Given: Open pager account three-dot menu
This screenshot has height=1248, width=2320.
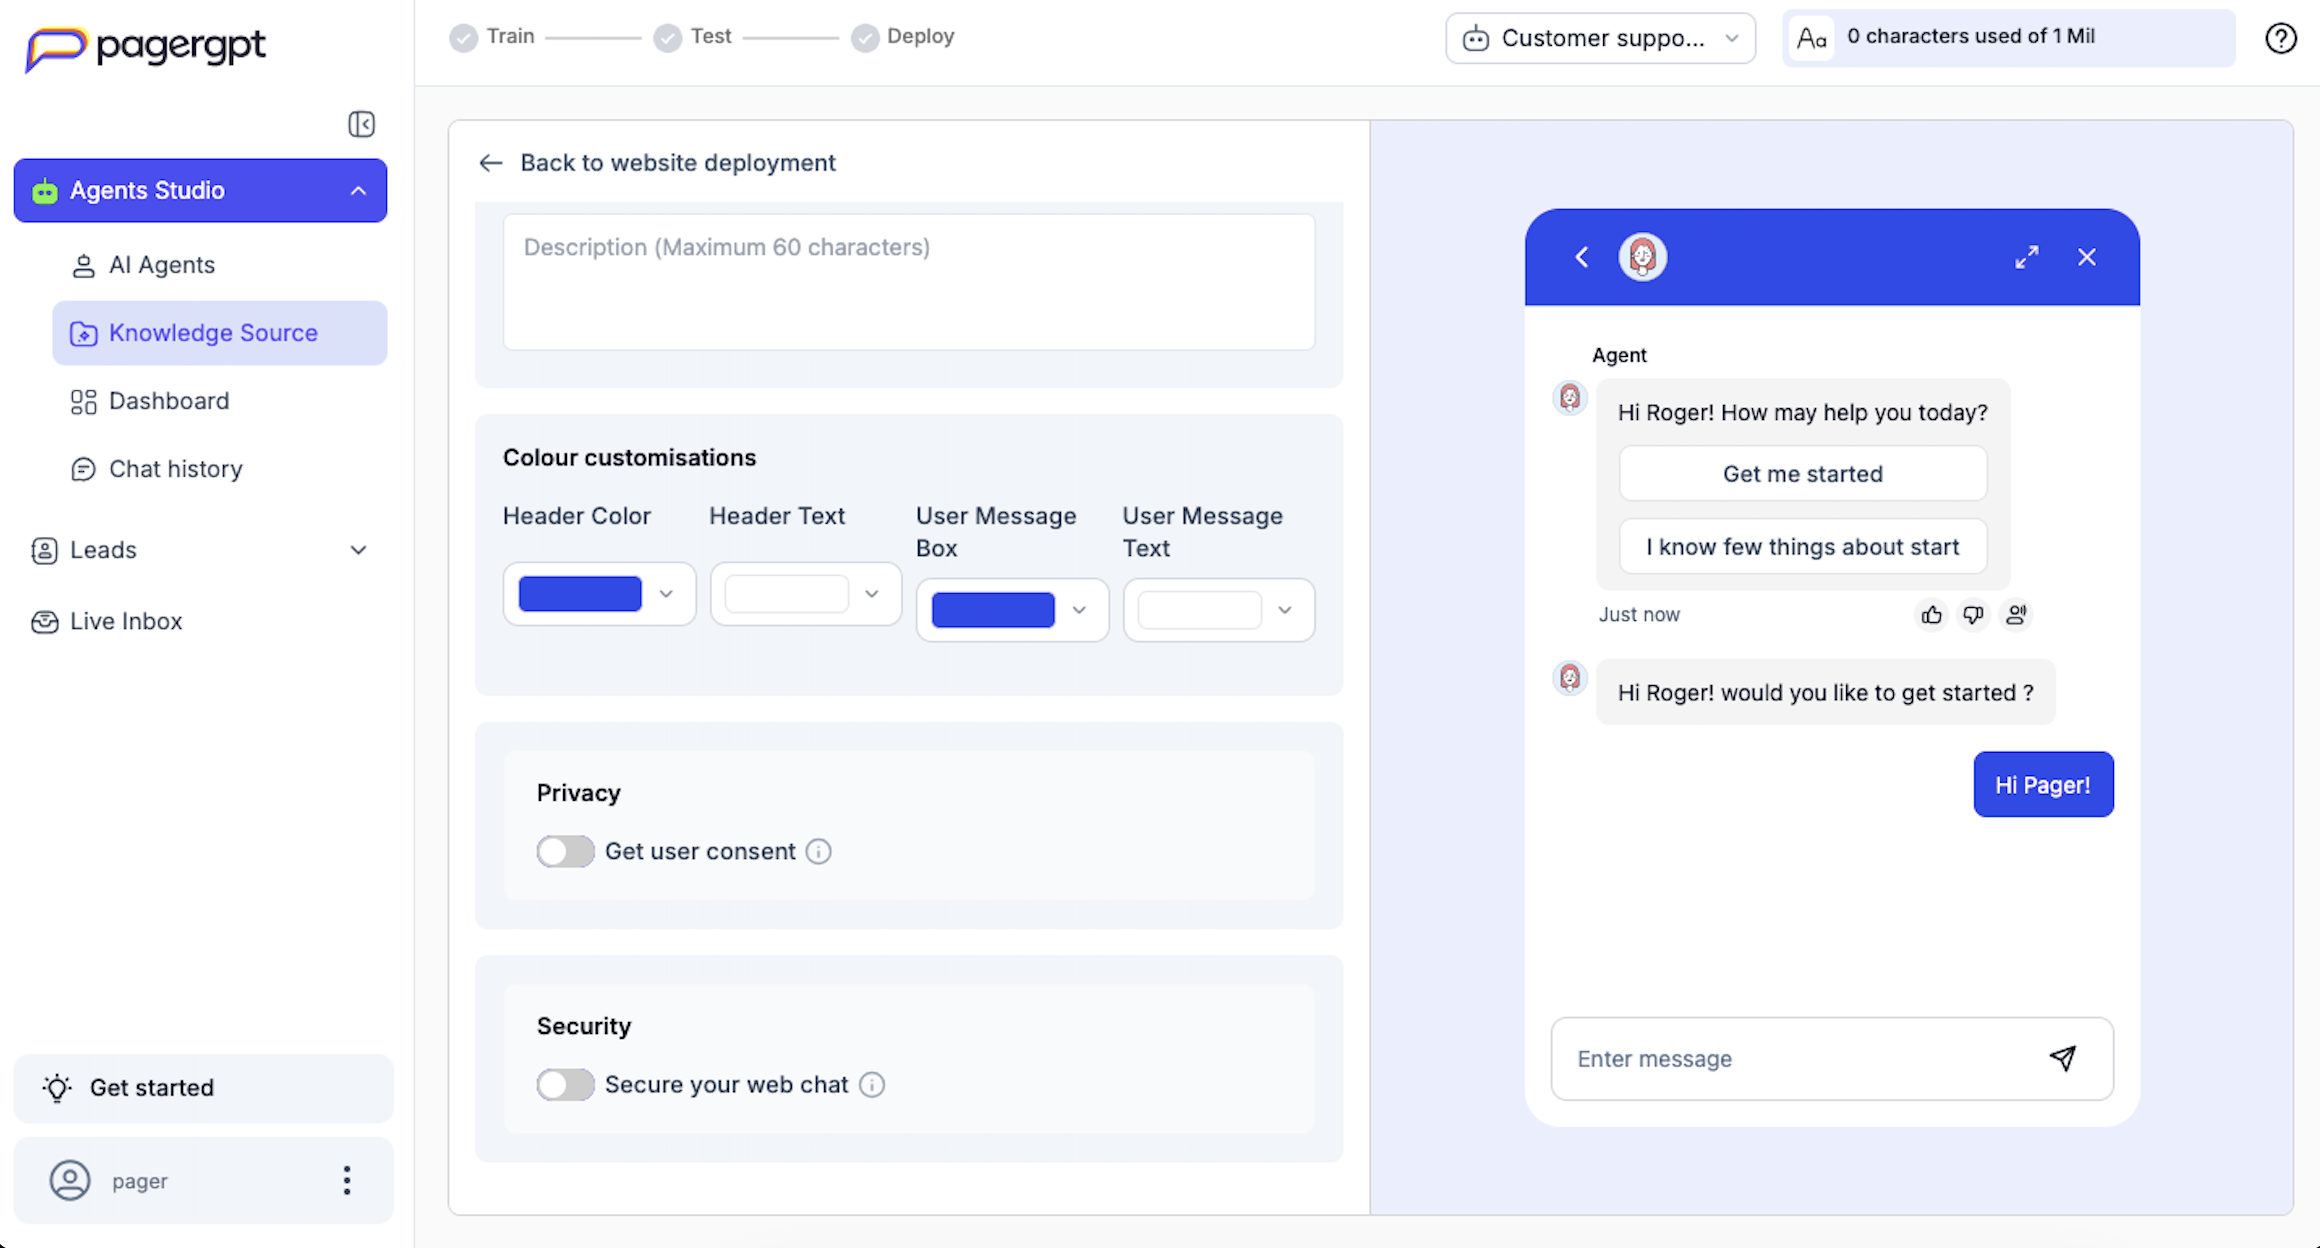Looking at the screenshot, I should (x=347, y=1180).
